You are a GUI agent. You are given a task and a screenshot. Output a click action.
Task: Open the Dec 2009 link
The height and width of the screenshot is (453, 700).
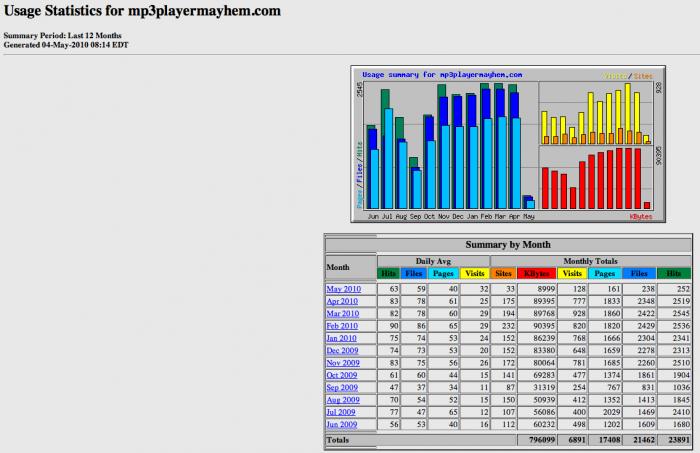[342, 350]
